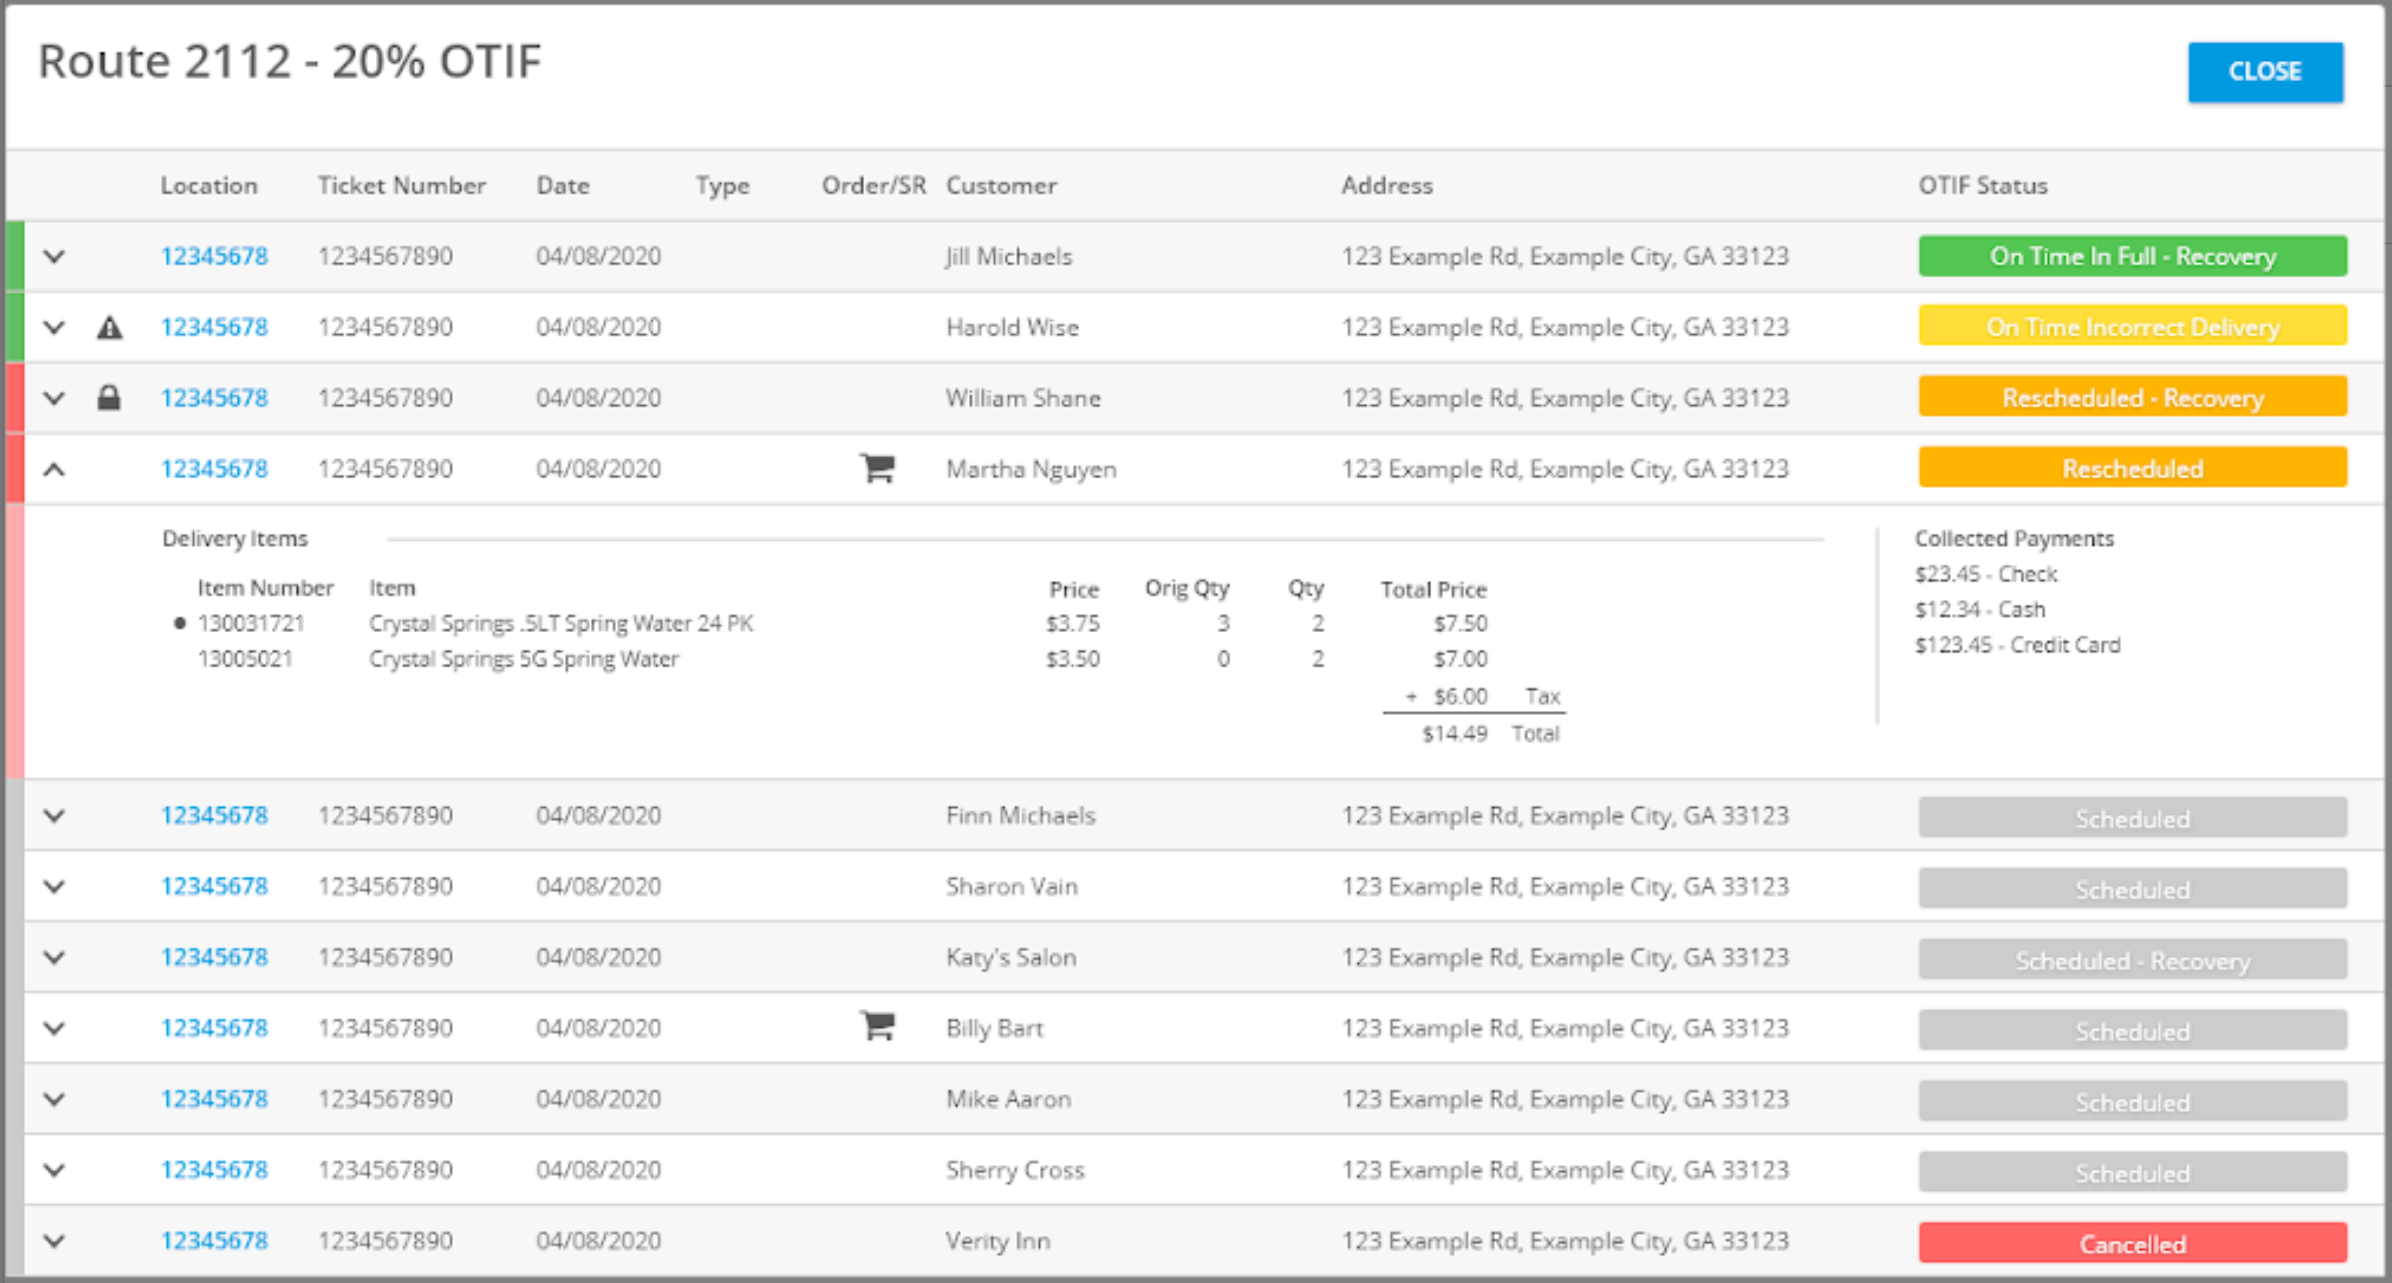Viewport: 2392px width, 1283px height.
Task: Collapse the Martha Nguyen row details
Action: coord(55,469)
